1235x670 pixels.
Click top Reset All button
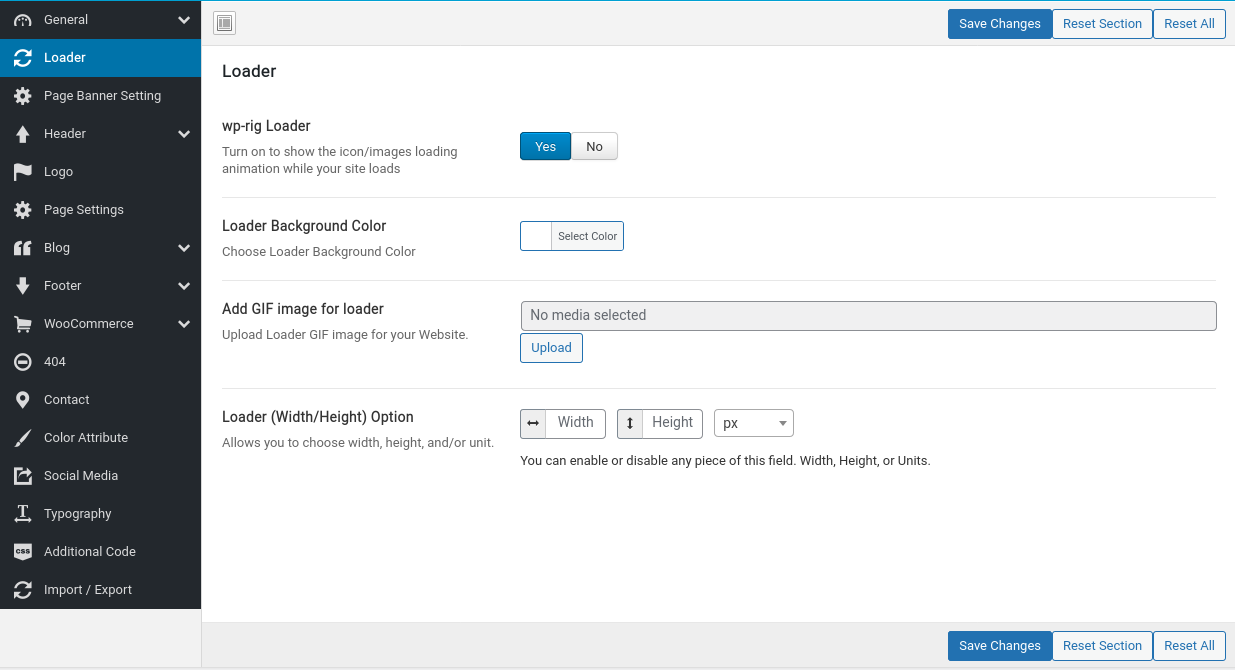[1189, 24]
